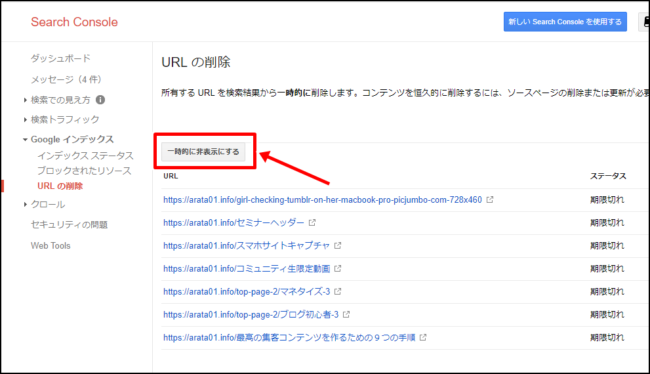Open external link icon beside スマホサイトキャプチャ URL
650x374 pixels.
click(338, 245)
